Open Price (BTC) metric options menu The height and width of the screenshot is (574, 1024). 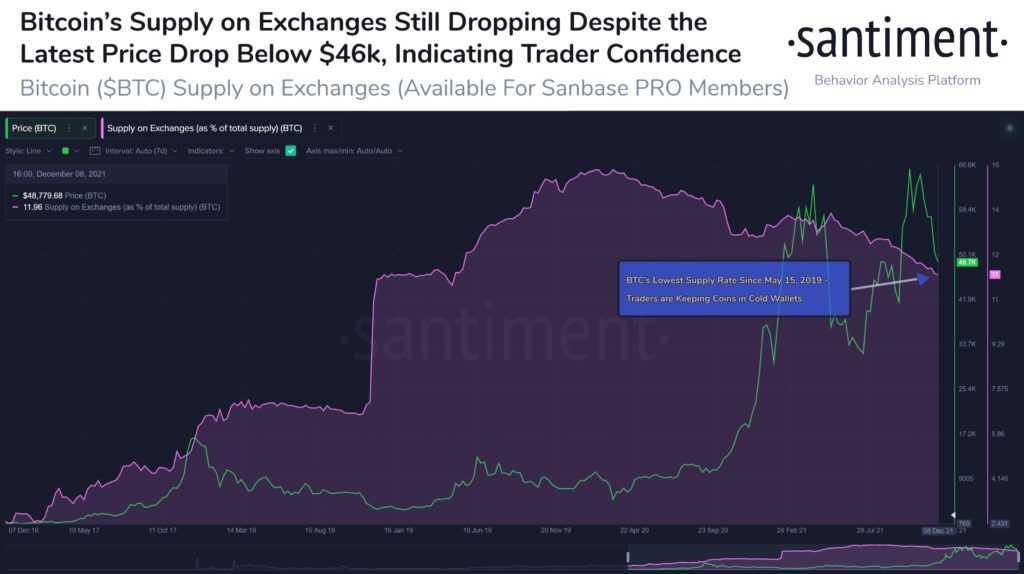click(x=68, y=129)
